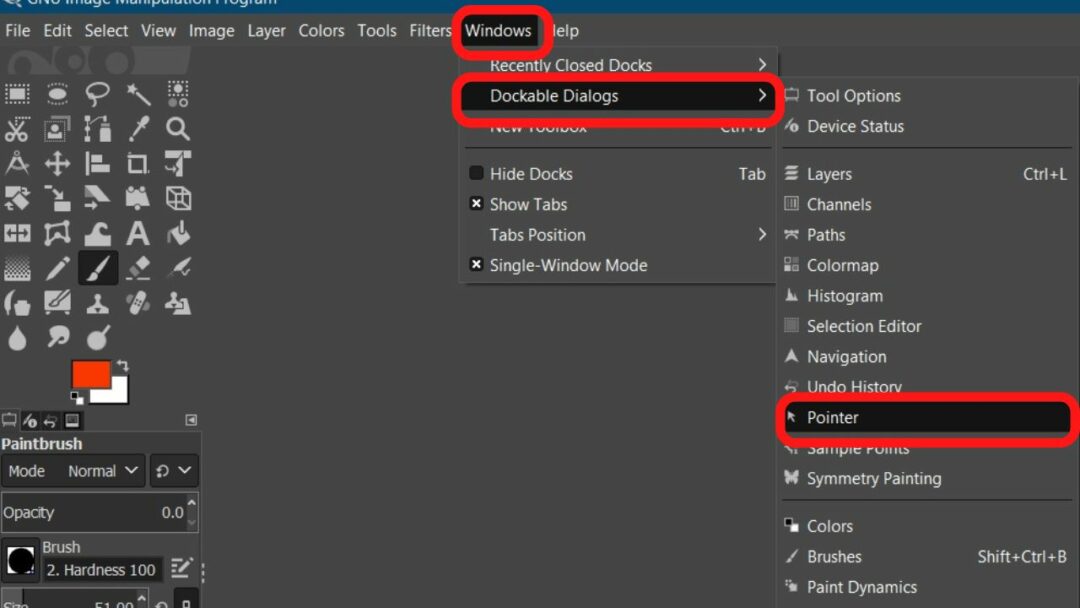Choose Pointer from Dockable Dialogs
1080x608 pixels.
click(x=833, y=418)
